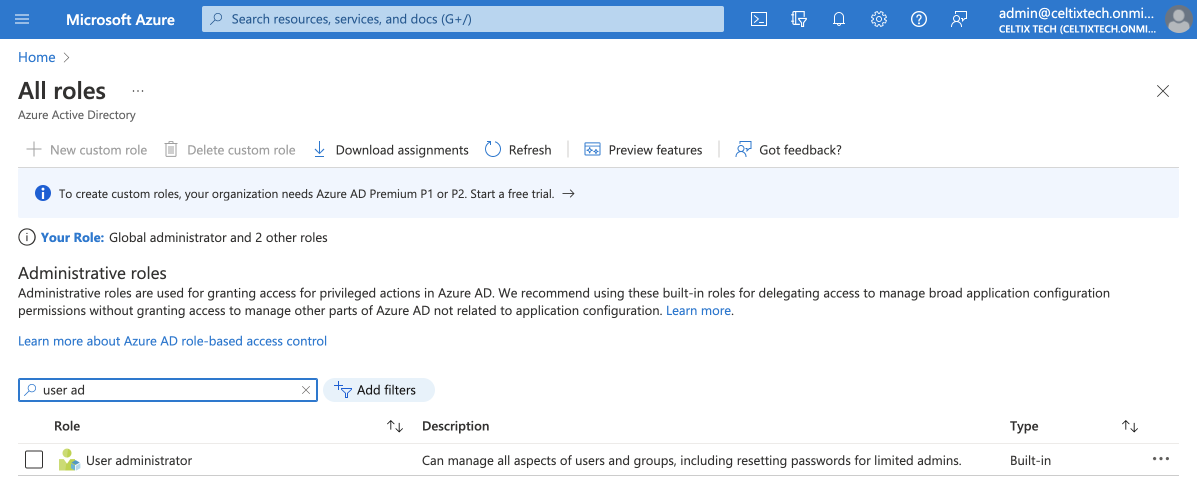Open the User administrator row ellipsis menu
This screenshot has height=485, width=1197.
1160,459
